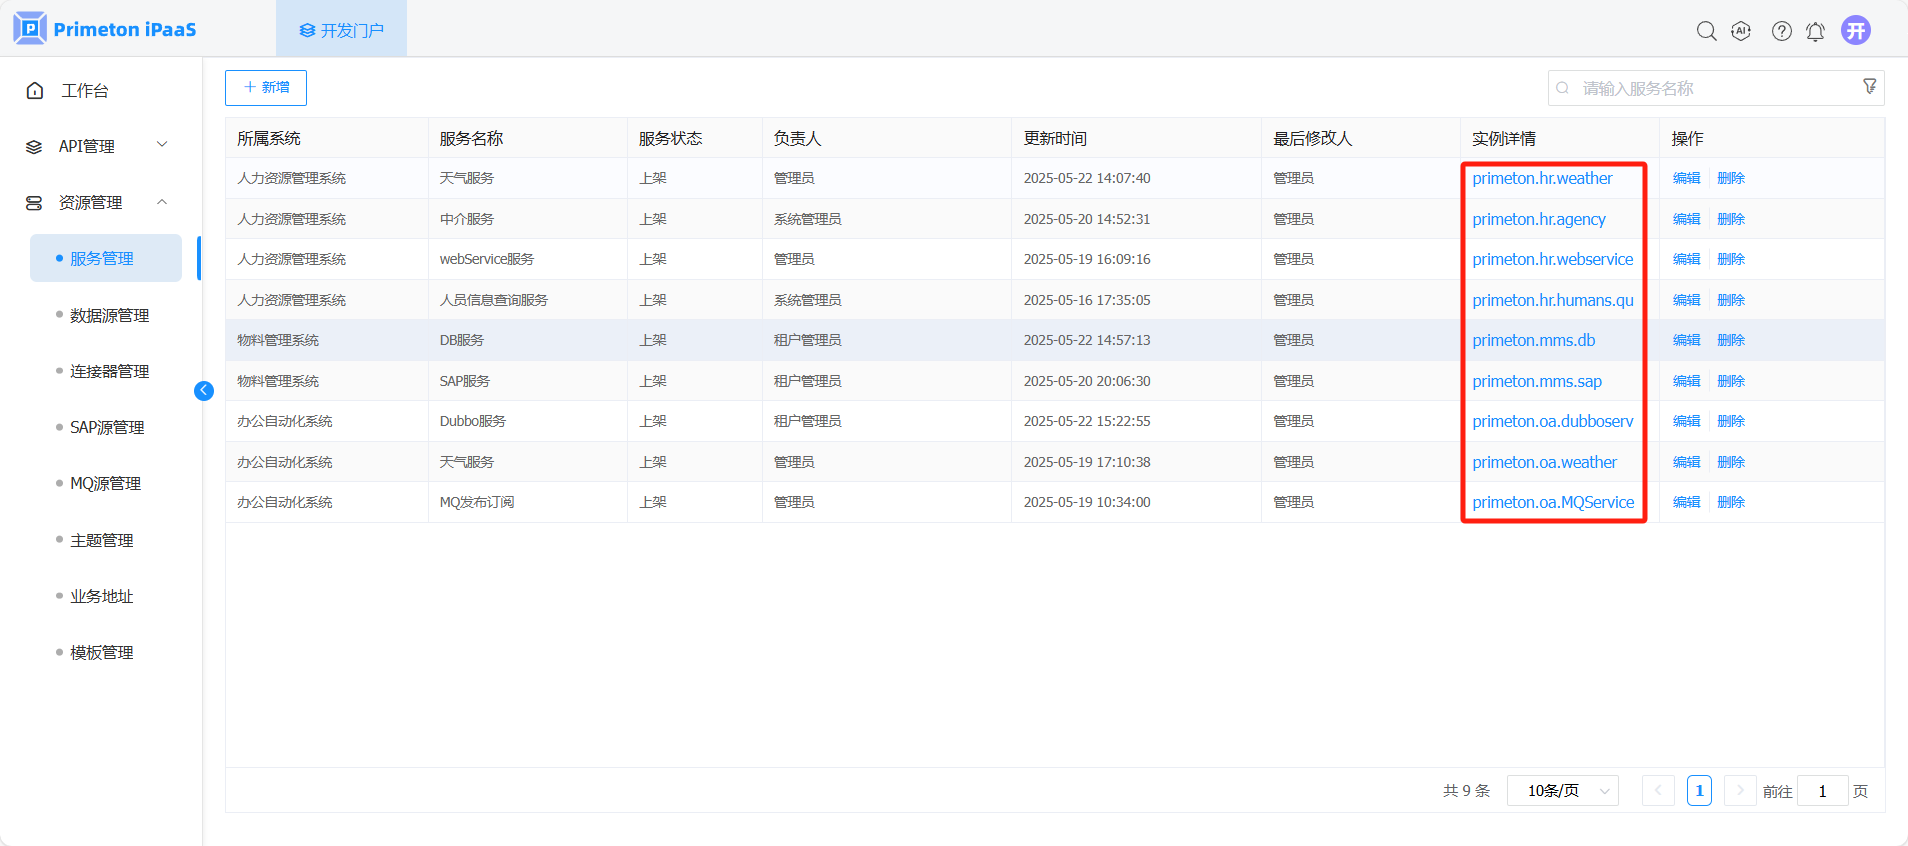Screen dimensions: 1908x846
Task: Click the user avatar icon
Action: pyautogui.click(x=1856, y=30)
